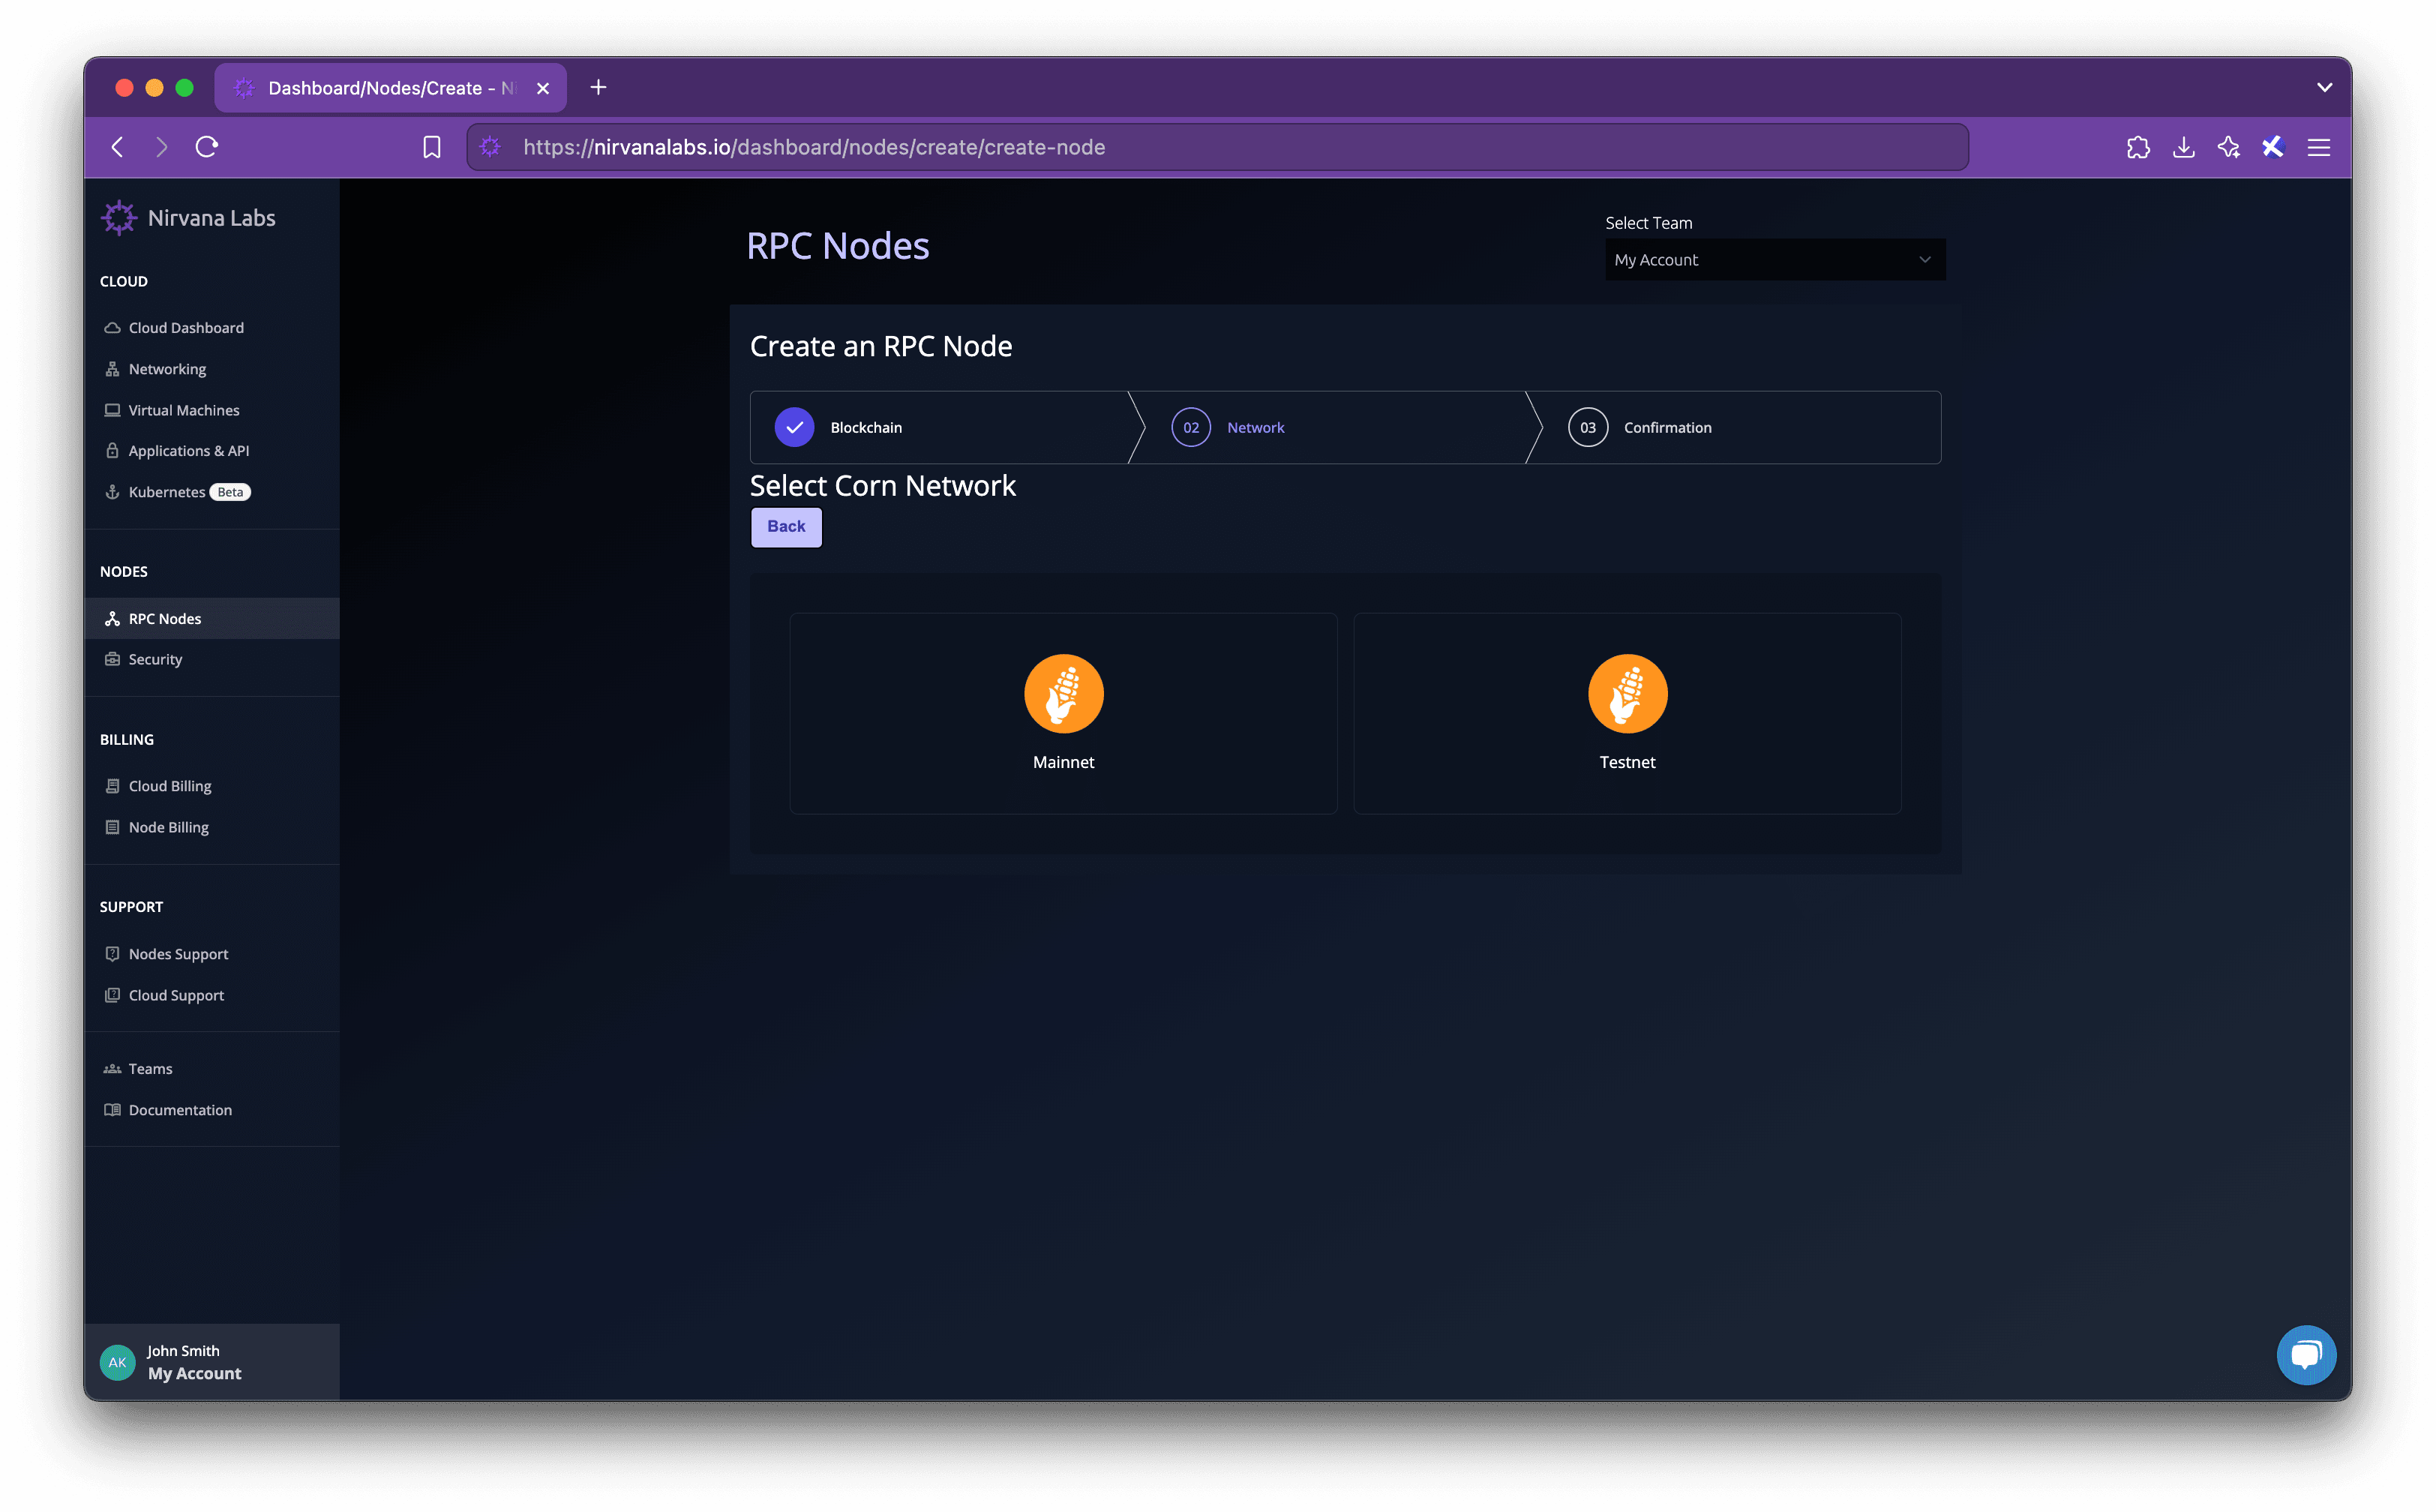2436x1512 pixels.
Task: Navigate to Node Billing
Action: tap(168, 827)
